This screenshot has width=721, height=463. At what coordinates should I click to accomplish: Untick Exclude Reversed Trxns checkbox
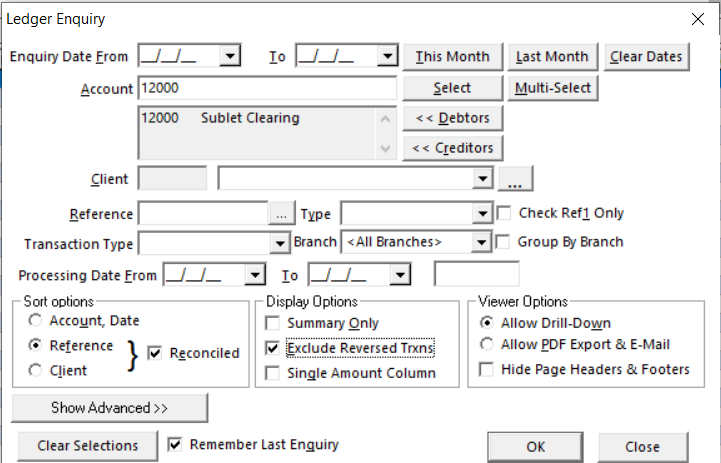click(x=273, y=349)
